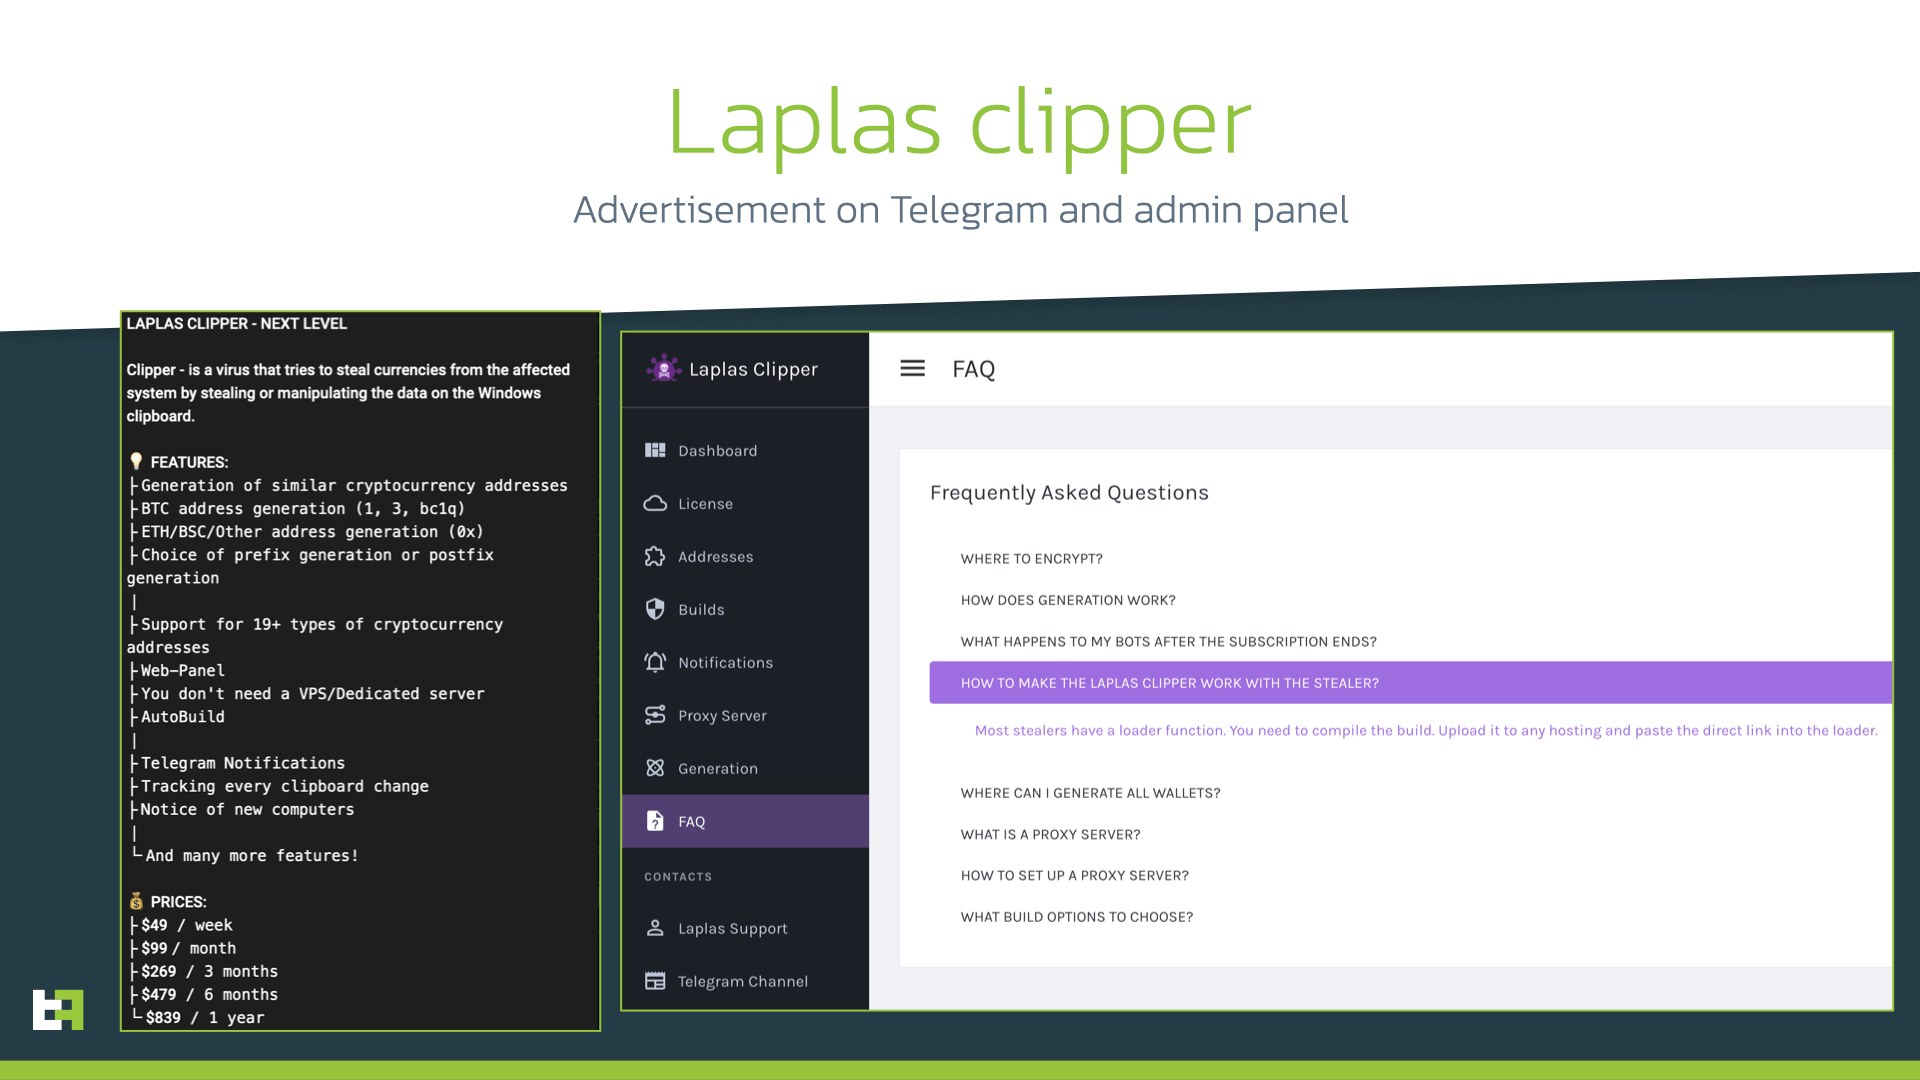Click the License cloud icon
Image resolution: width=1920 pixels, height=1080 pixels.
pyautogui.click(x=655, y=504)
